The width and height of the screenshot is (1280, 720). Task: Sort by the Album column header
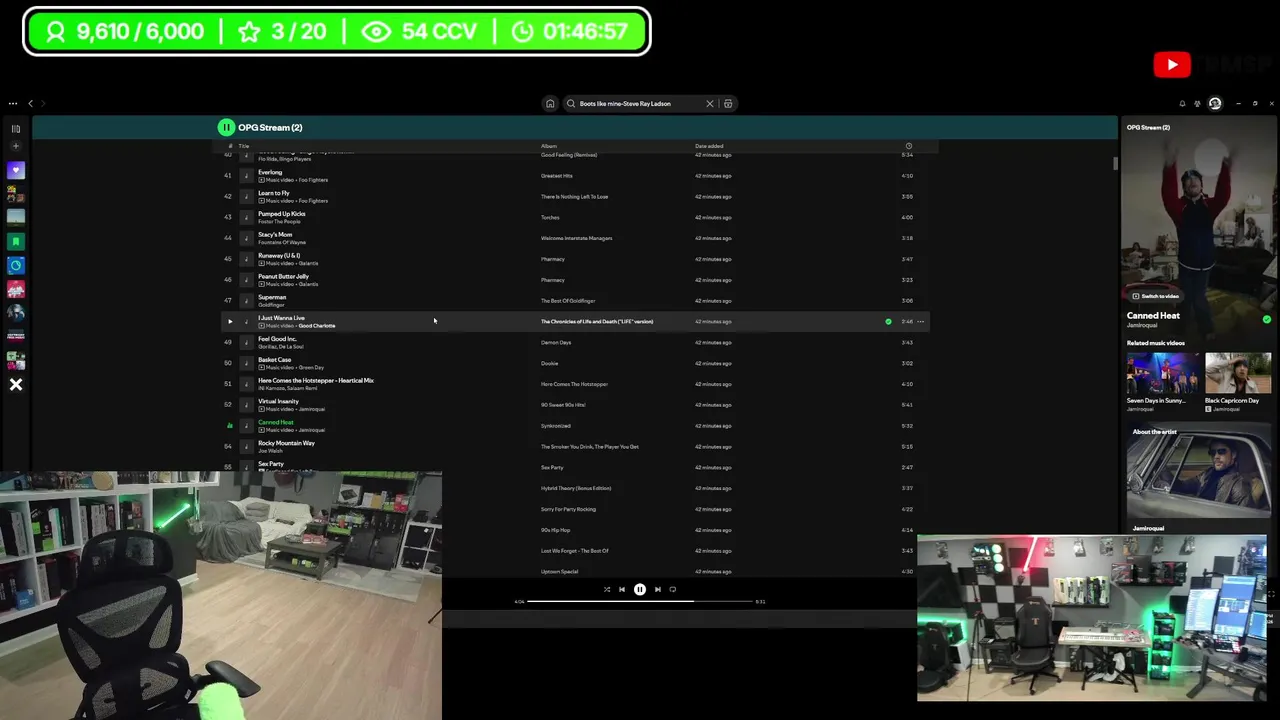[549, 146]
